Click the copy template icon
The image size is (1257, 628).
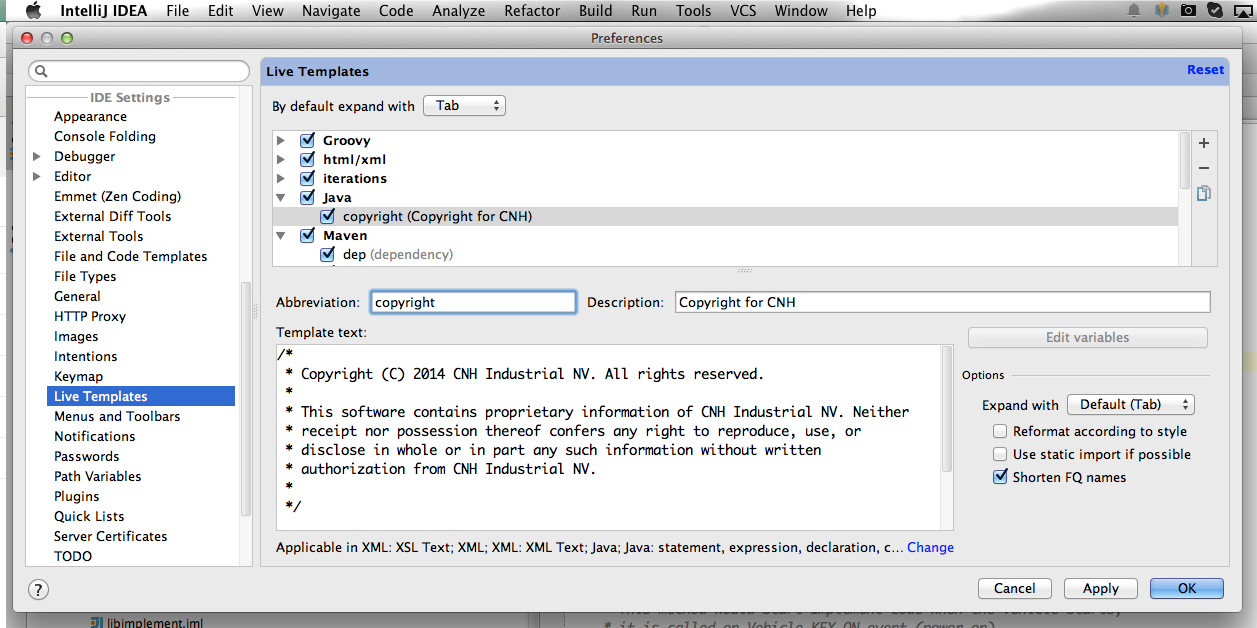coord(1204,194)
